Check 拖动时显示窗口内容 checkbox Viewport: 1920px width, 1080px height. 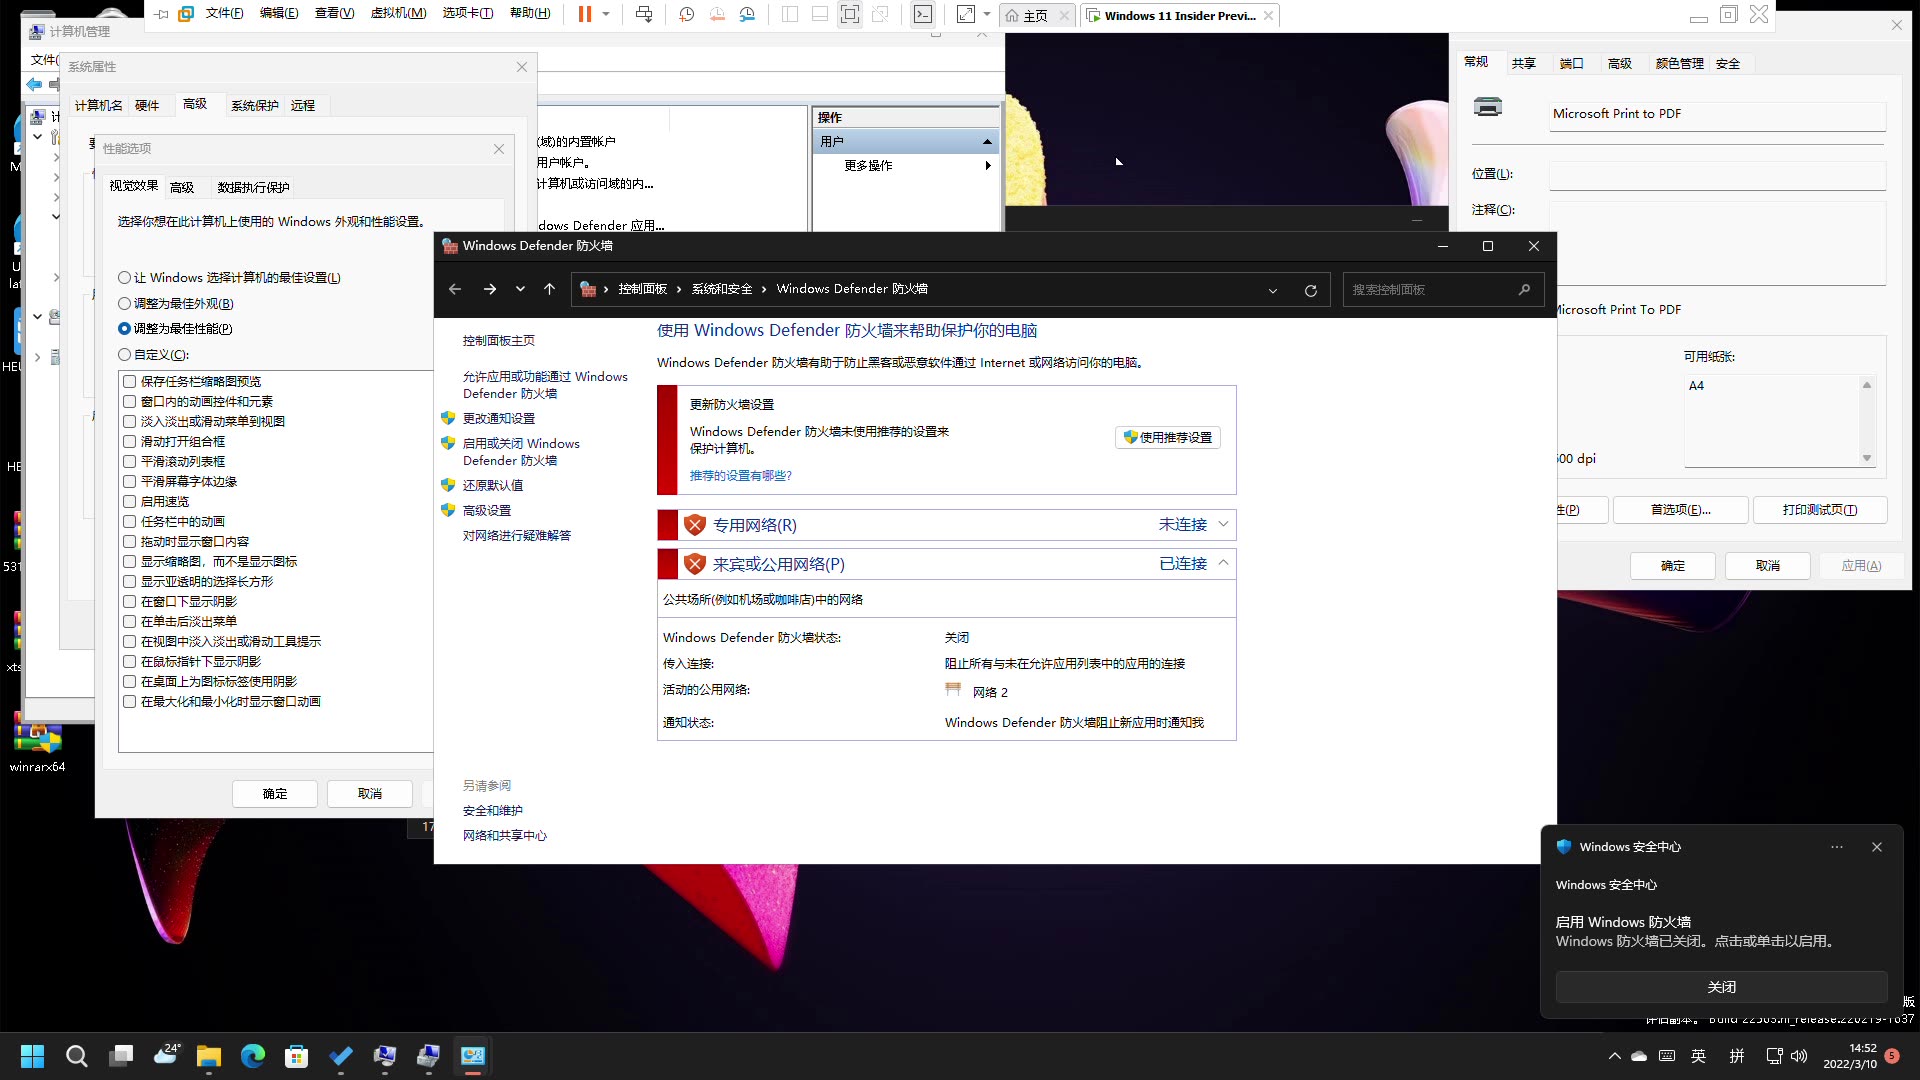click(x=129, y=542)
